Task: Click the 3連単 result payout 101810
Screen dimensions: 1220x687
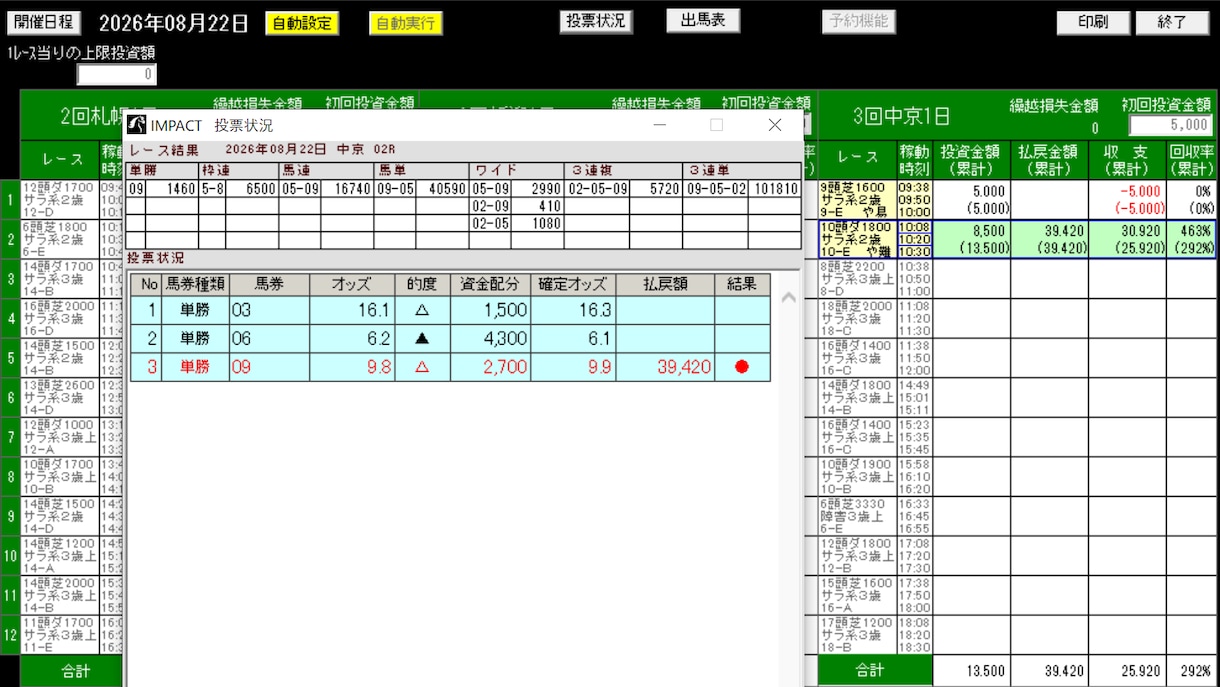Action: click(775, 188)
